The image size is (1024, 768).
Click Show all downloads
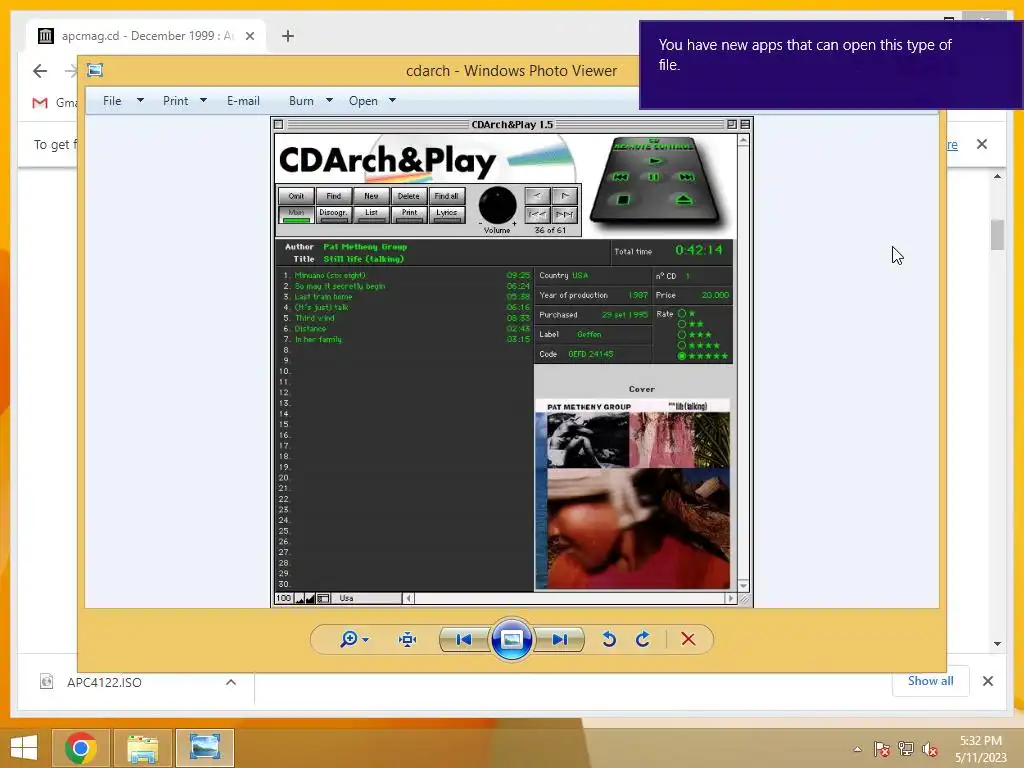click(931, 681)
